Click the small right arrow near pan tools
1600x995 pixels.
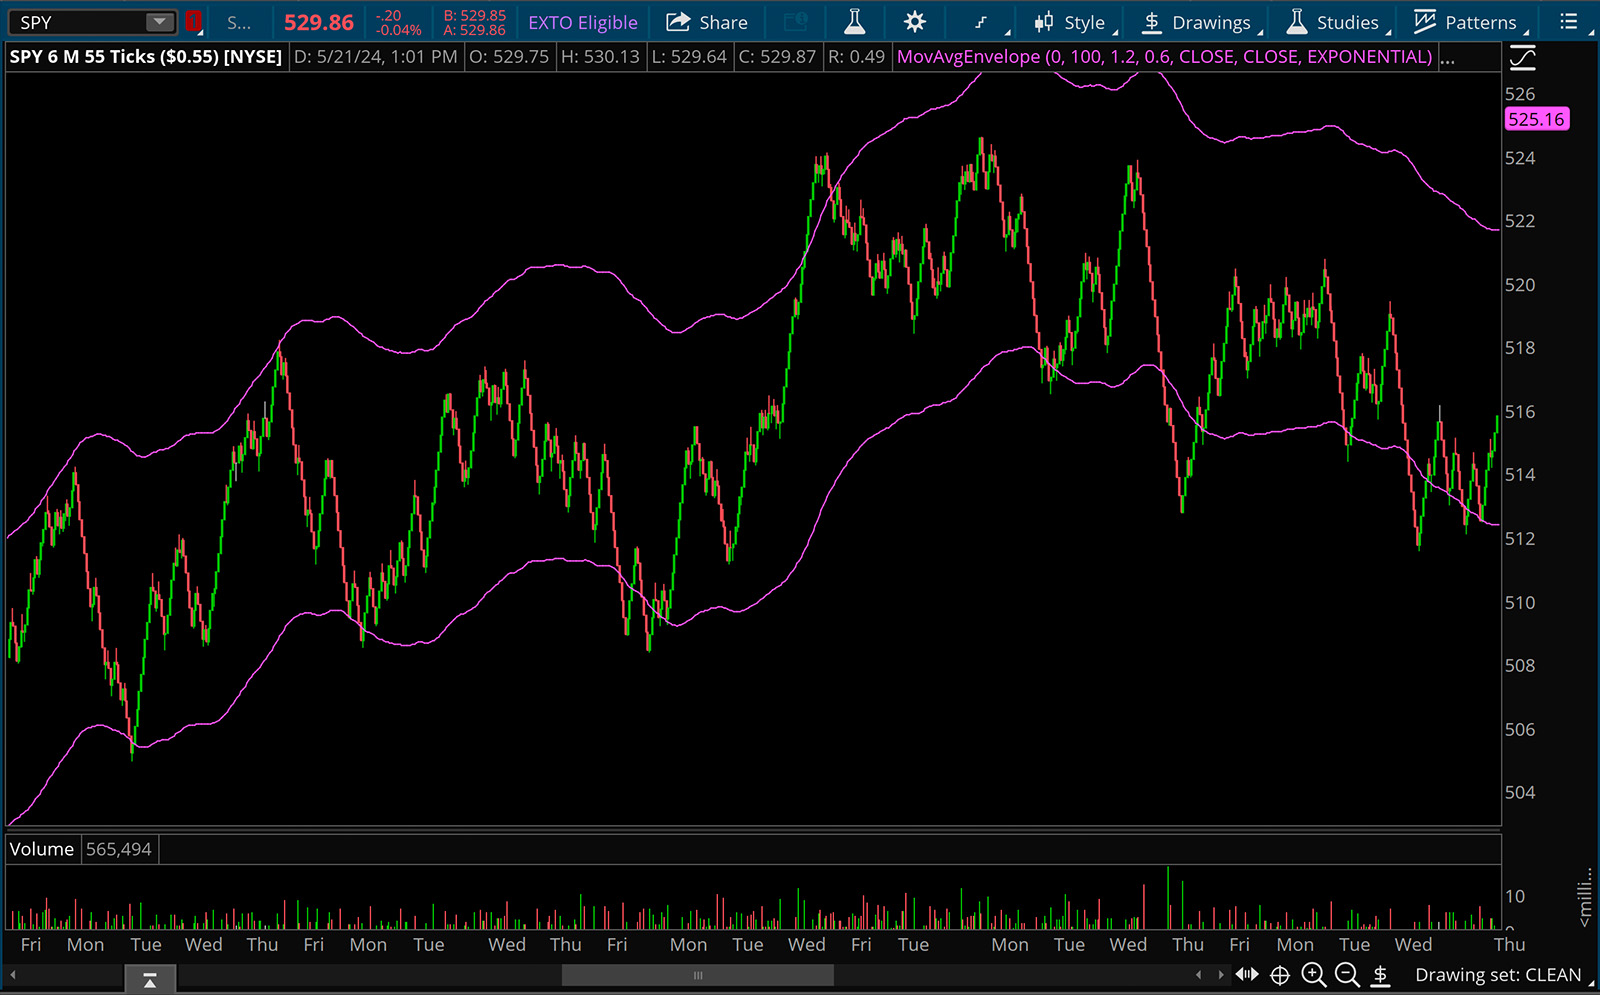(1220, 974)
